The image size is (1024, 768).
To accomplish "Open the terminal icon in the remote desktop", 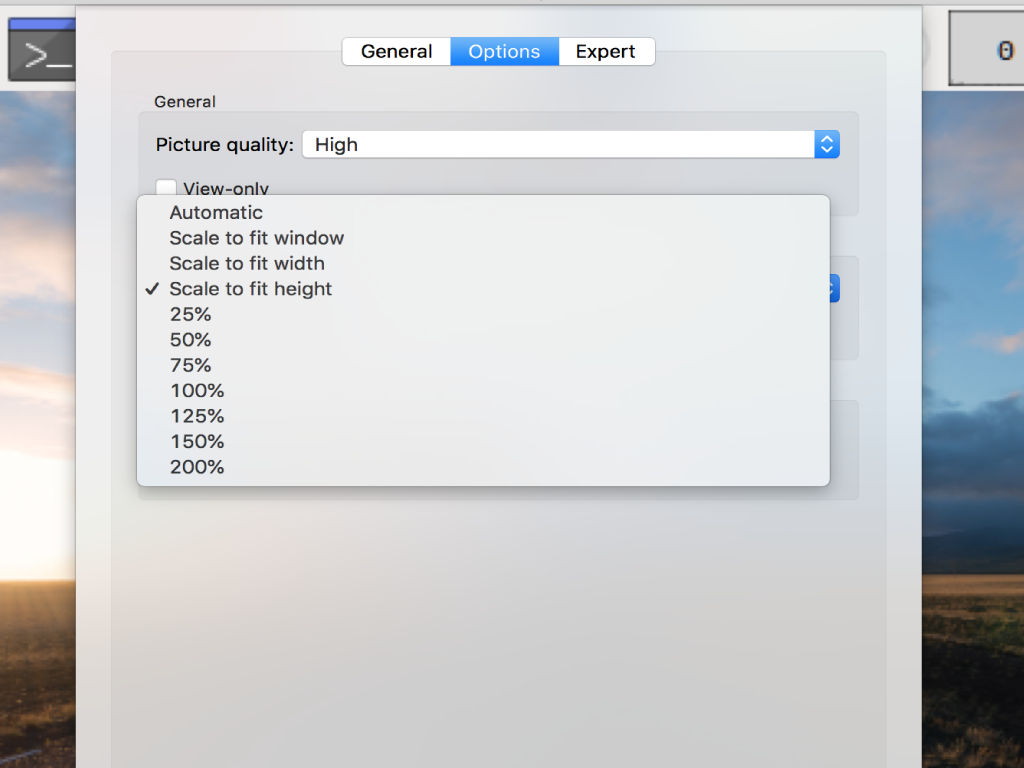I will click(42, 50).
